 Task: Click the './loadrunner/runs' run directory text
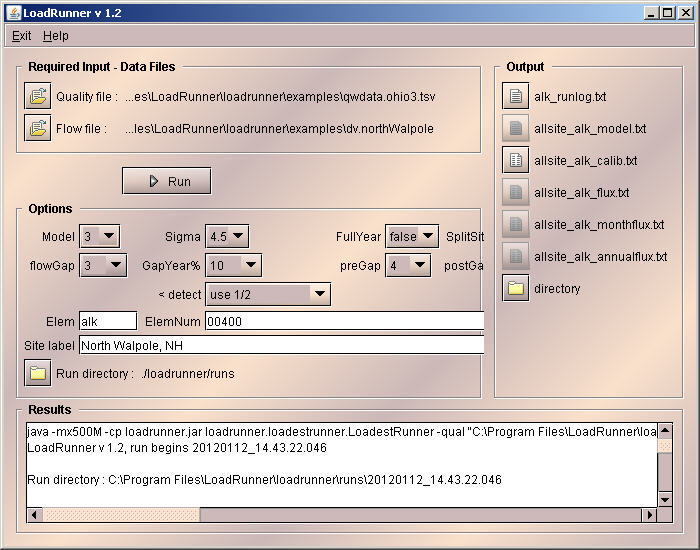(x=188, y=374)
